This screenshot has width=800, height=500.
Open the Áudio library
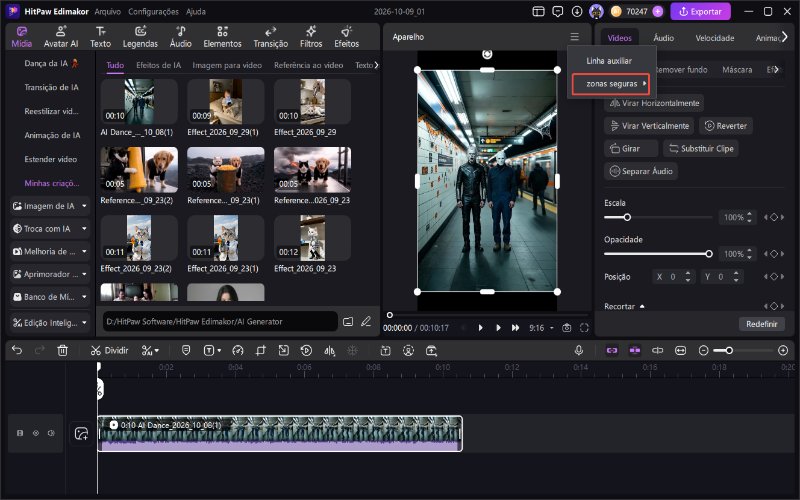click(181, 37)
